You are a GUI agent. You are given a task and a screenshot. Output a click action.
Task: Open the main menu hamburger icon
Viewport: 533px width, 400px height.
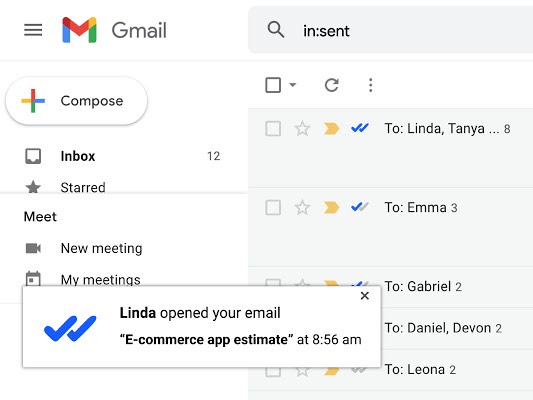33,30
